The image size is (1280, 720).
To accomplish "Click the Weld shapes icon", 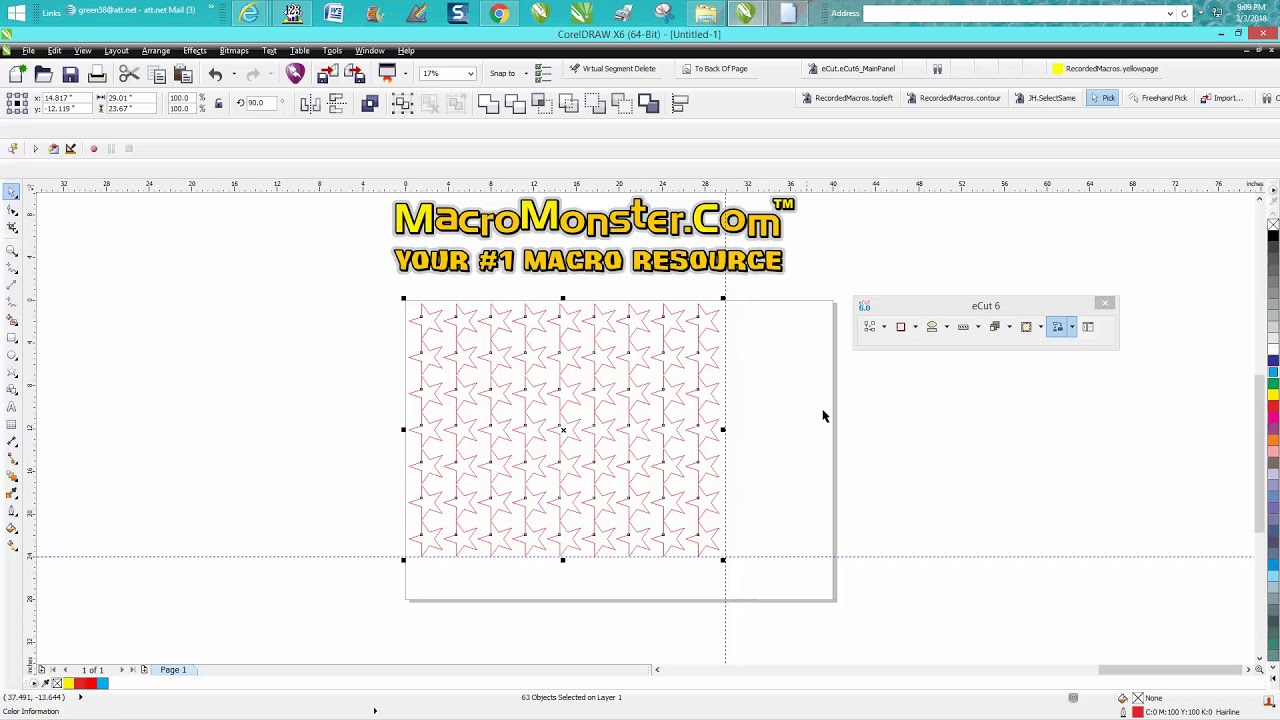I will click(x=488, y=103).
